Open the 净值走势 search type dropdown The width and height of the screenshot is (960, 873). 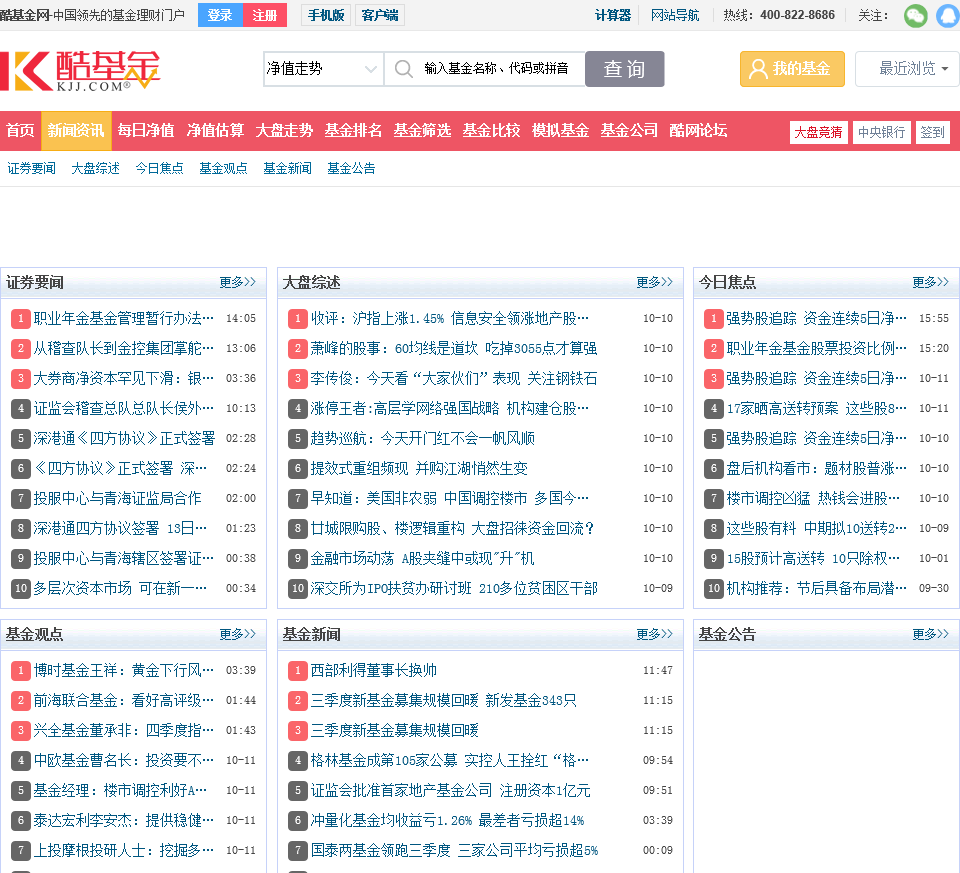click(323, 69)
